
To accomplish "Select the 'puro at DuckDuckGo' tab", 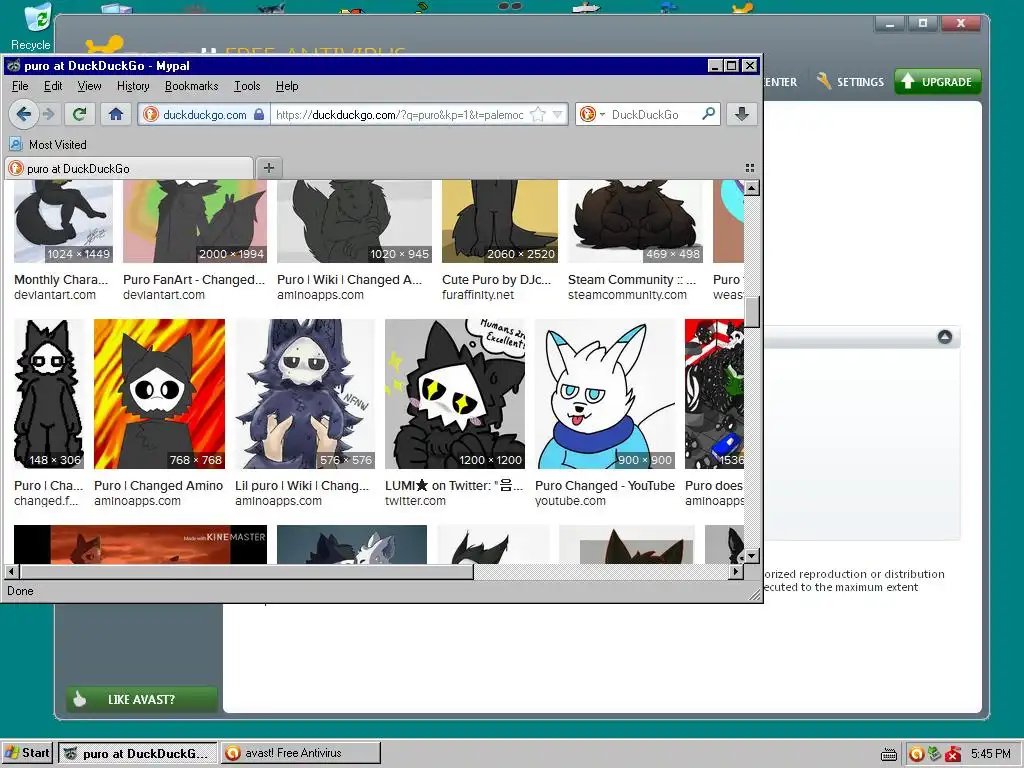I will tap(129, 168).
